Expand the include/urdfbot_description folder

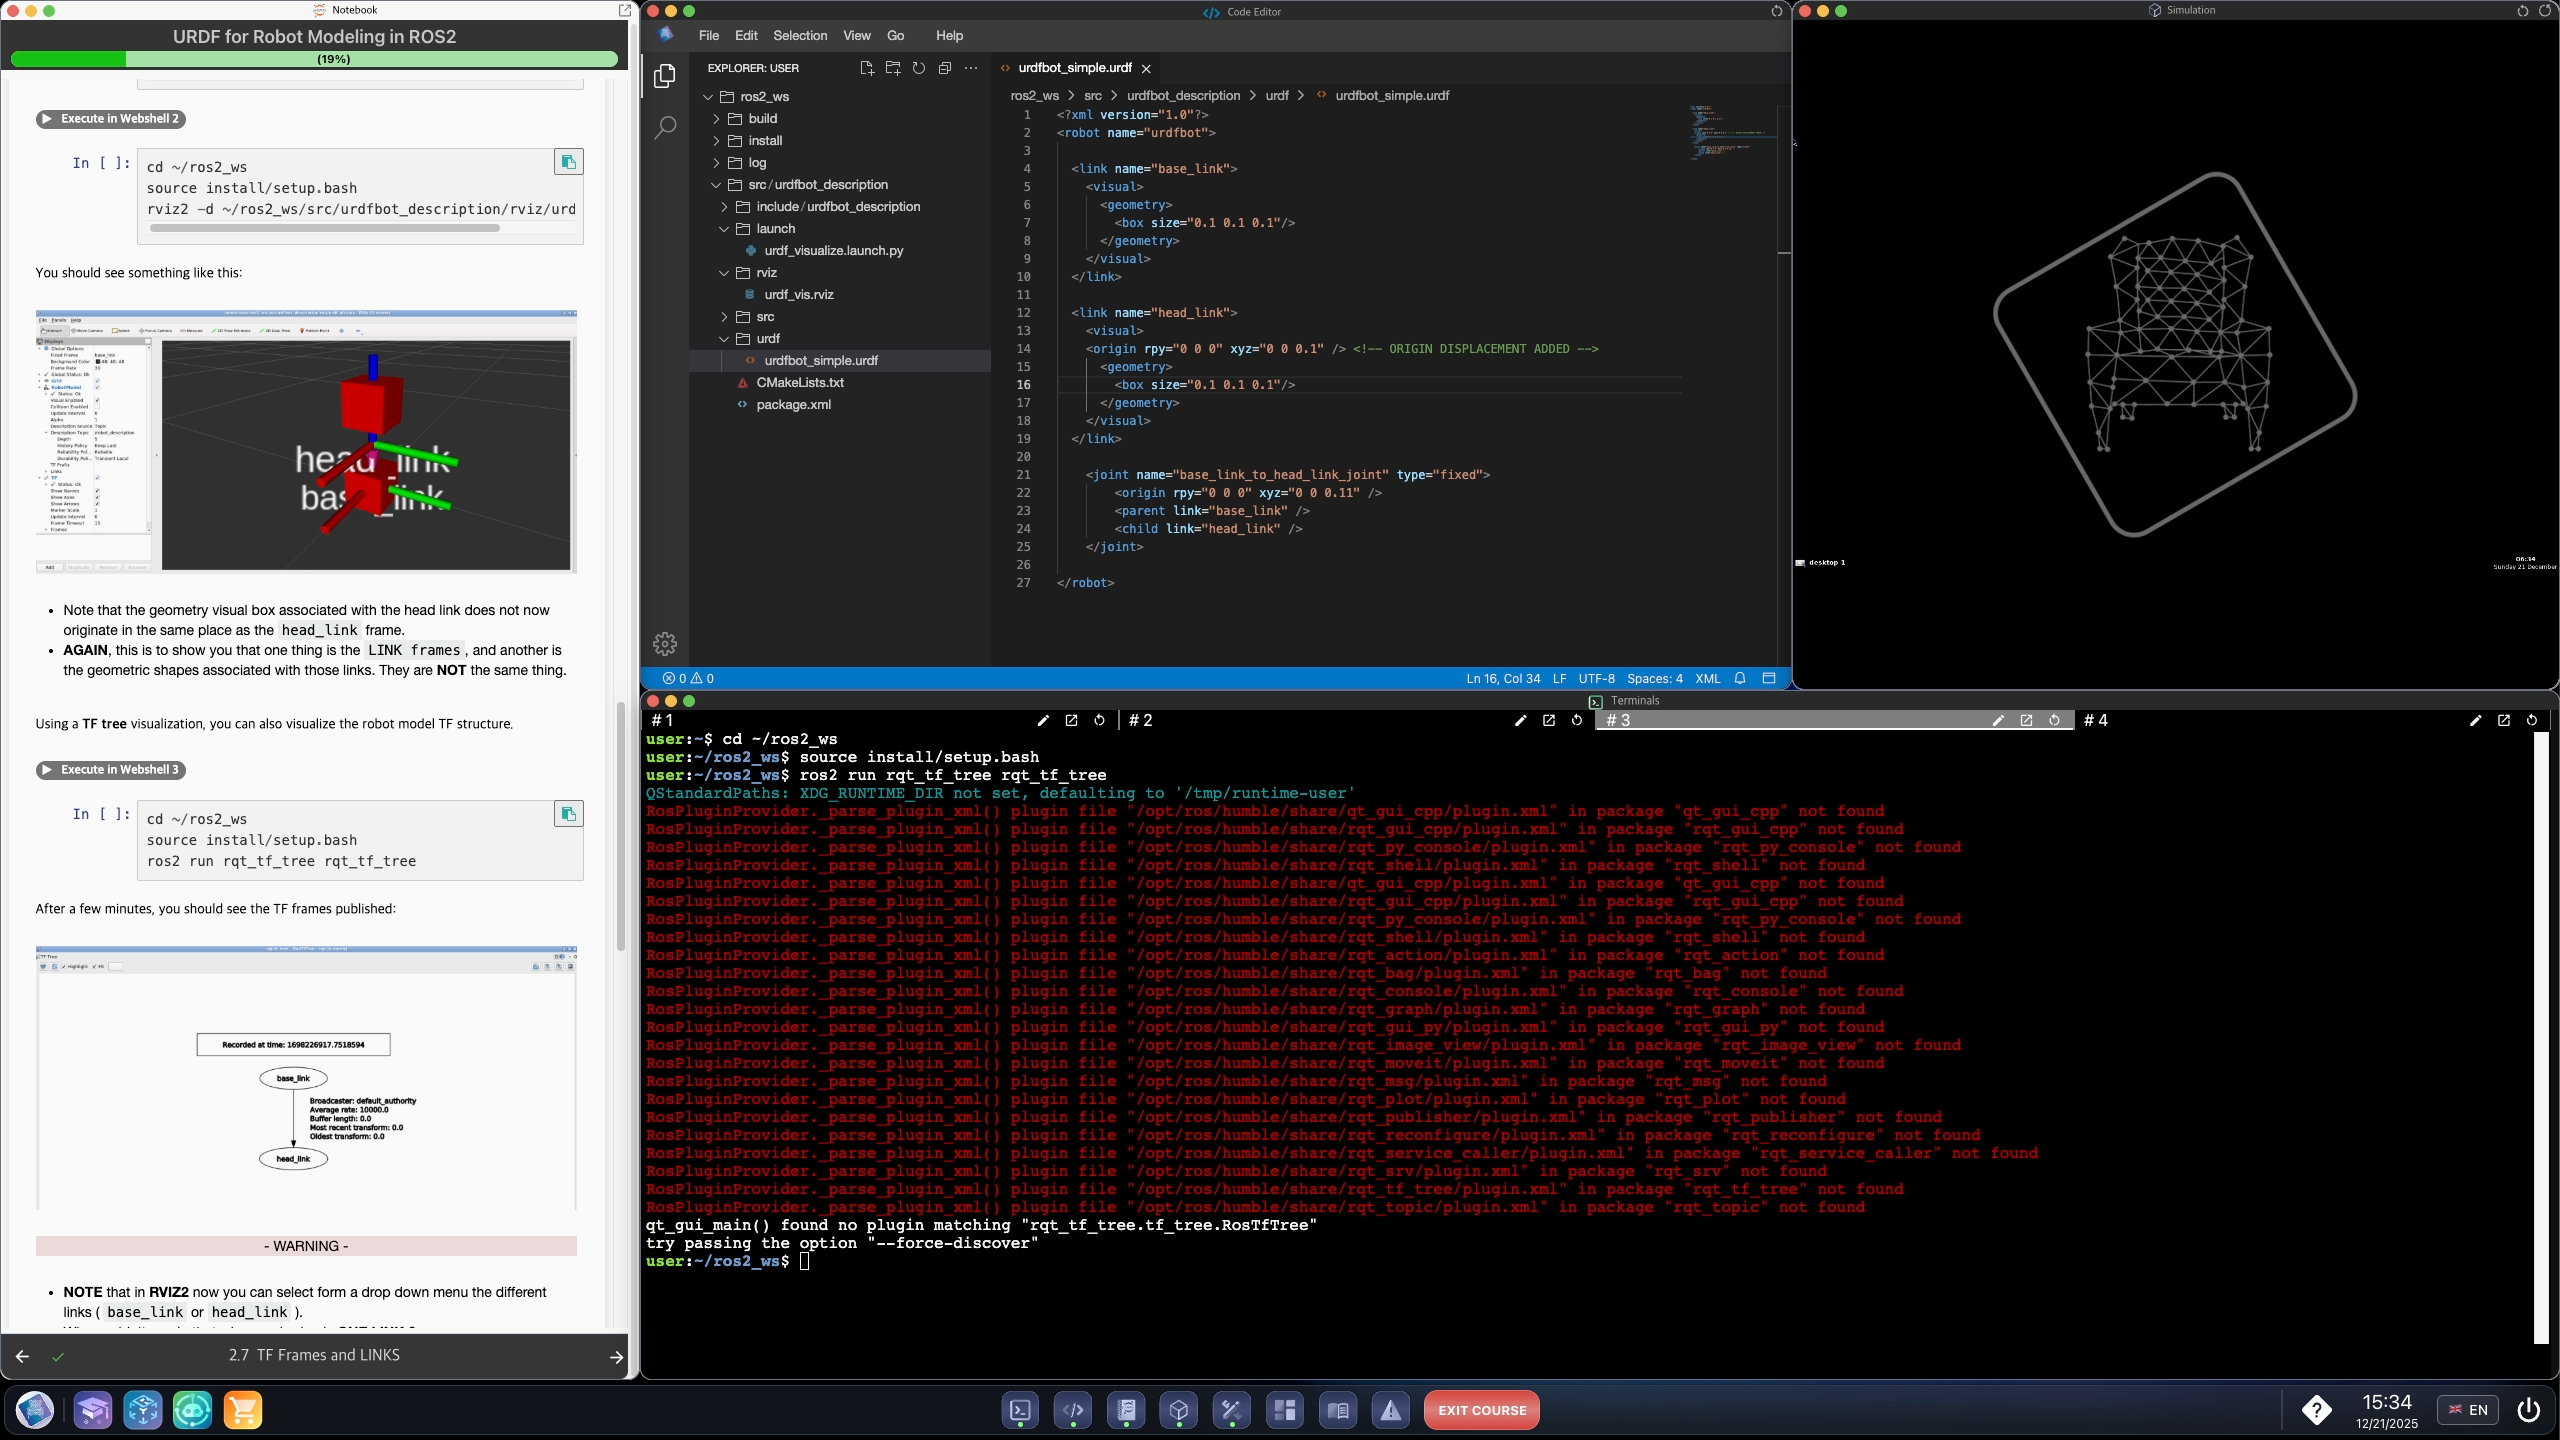click(837, 206)
